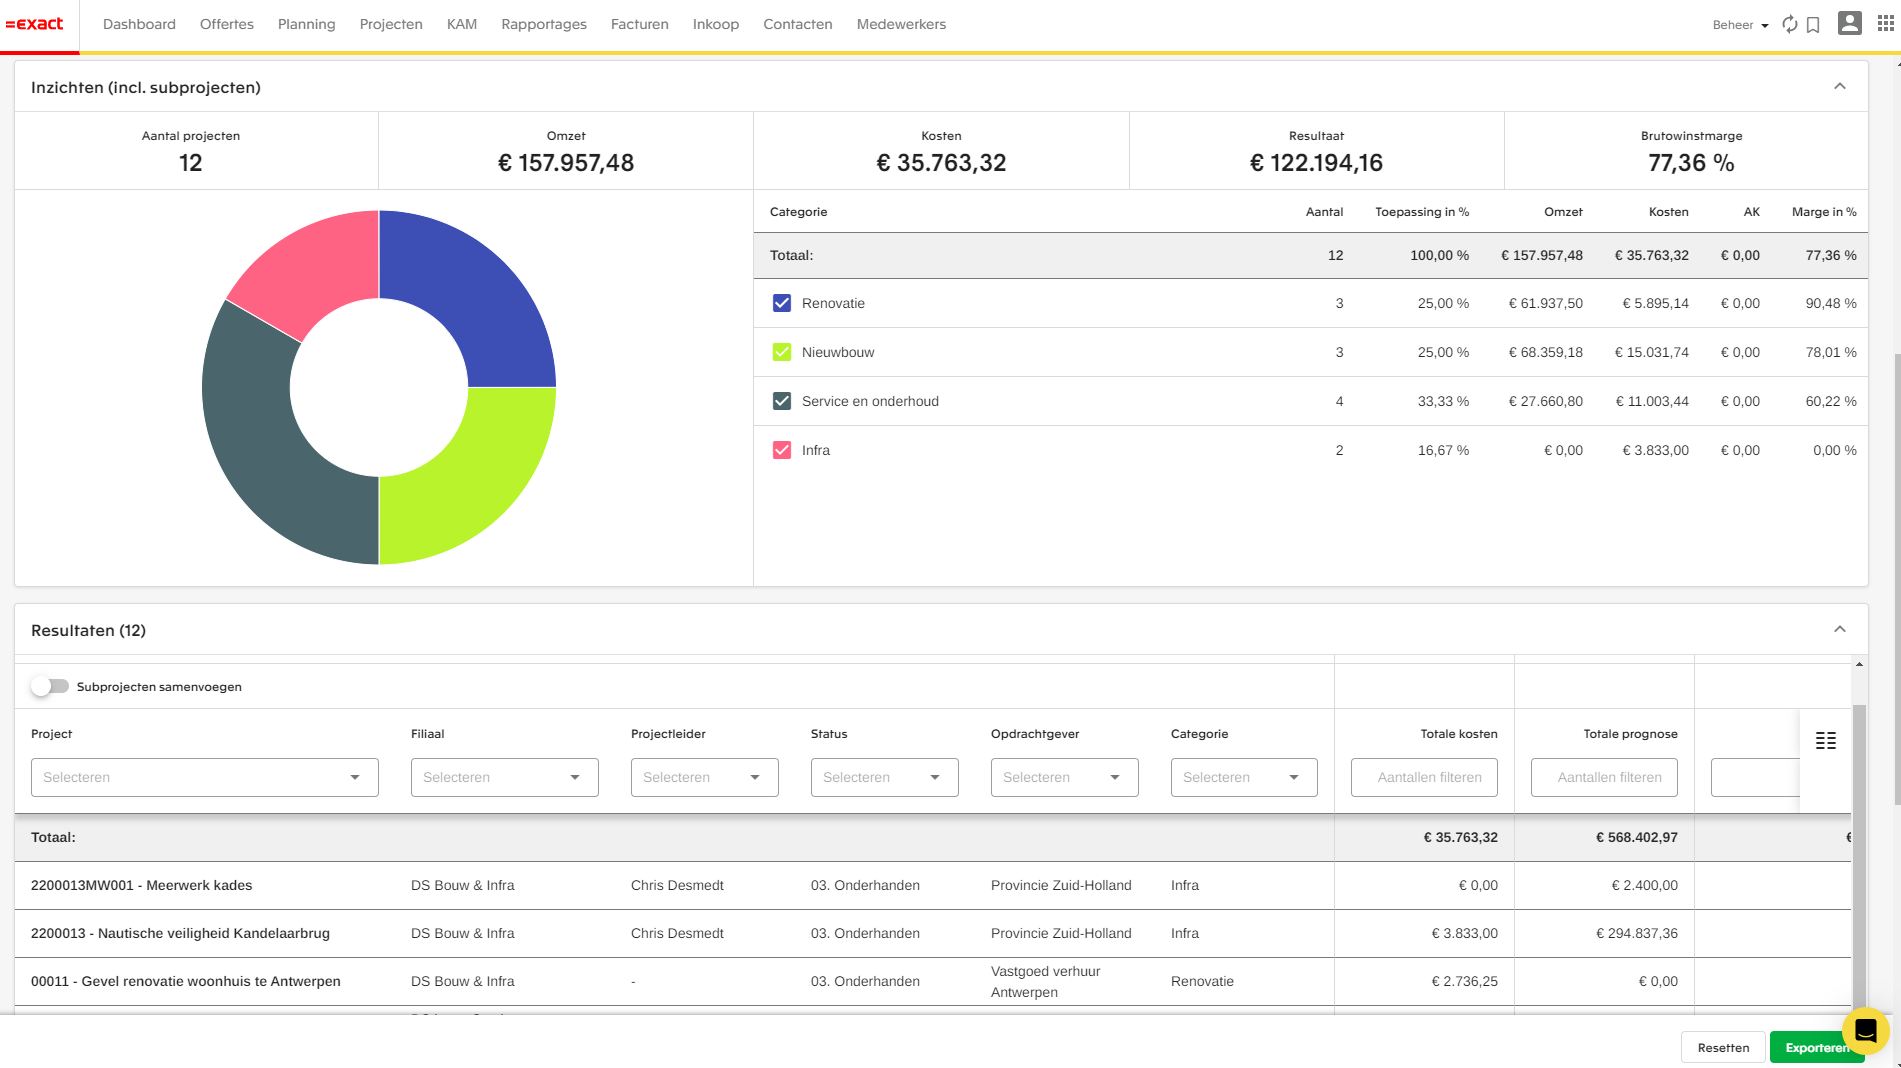Uncheck Service en onderhoud checkbox
This screenshot has height=1068, width=1901.
[782, 401]
